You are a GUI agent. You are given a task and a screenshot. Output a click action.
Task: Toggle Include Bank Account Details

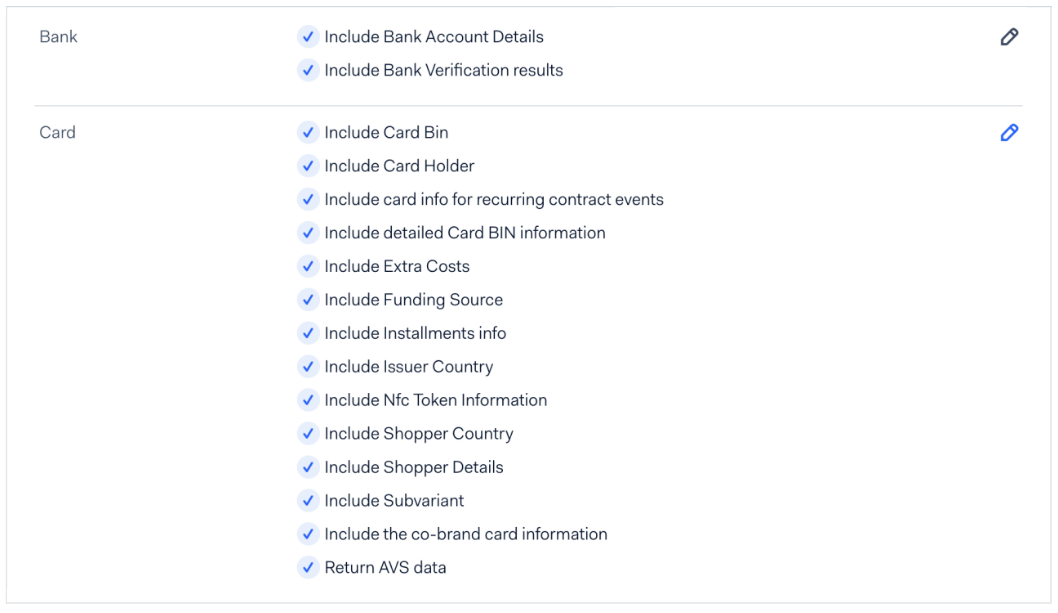tap(307, 36)
